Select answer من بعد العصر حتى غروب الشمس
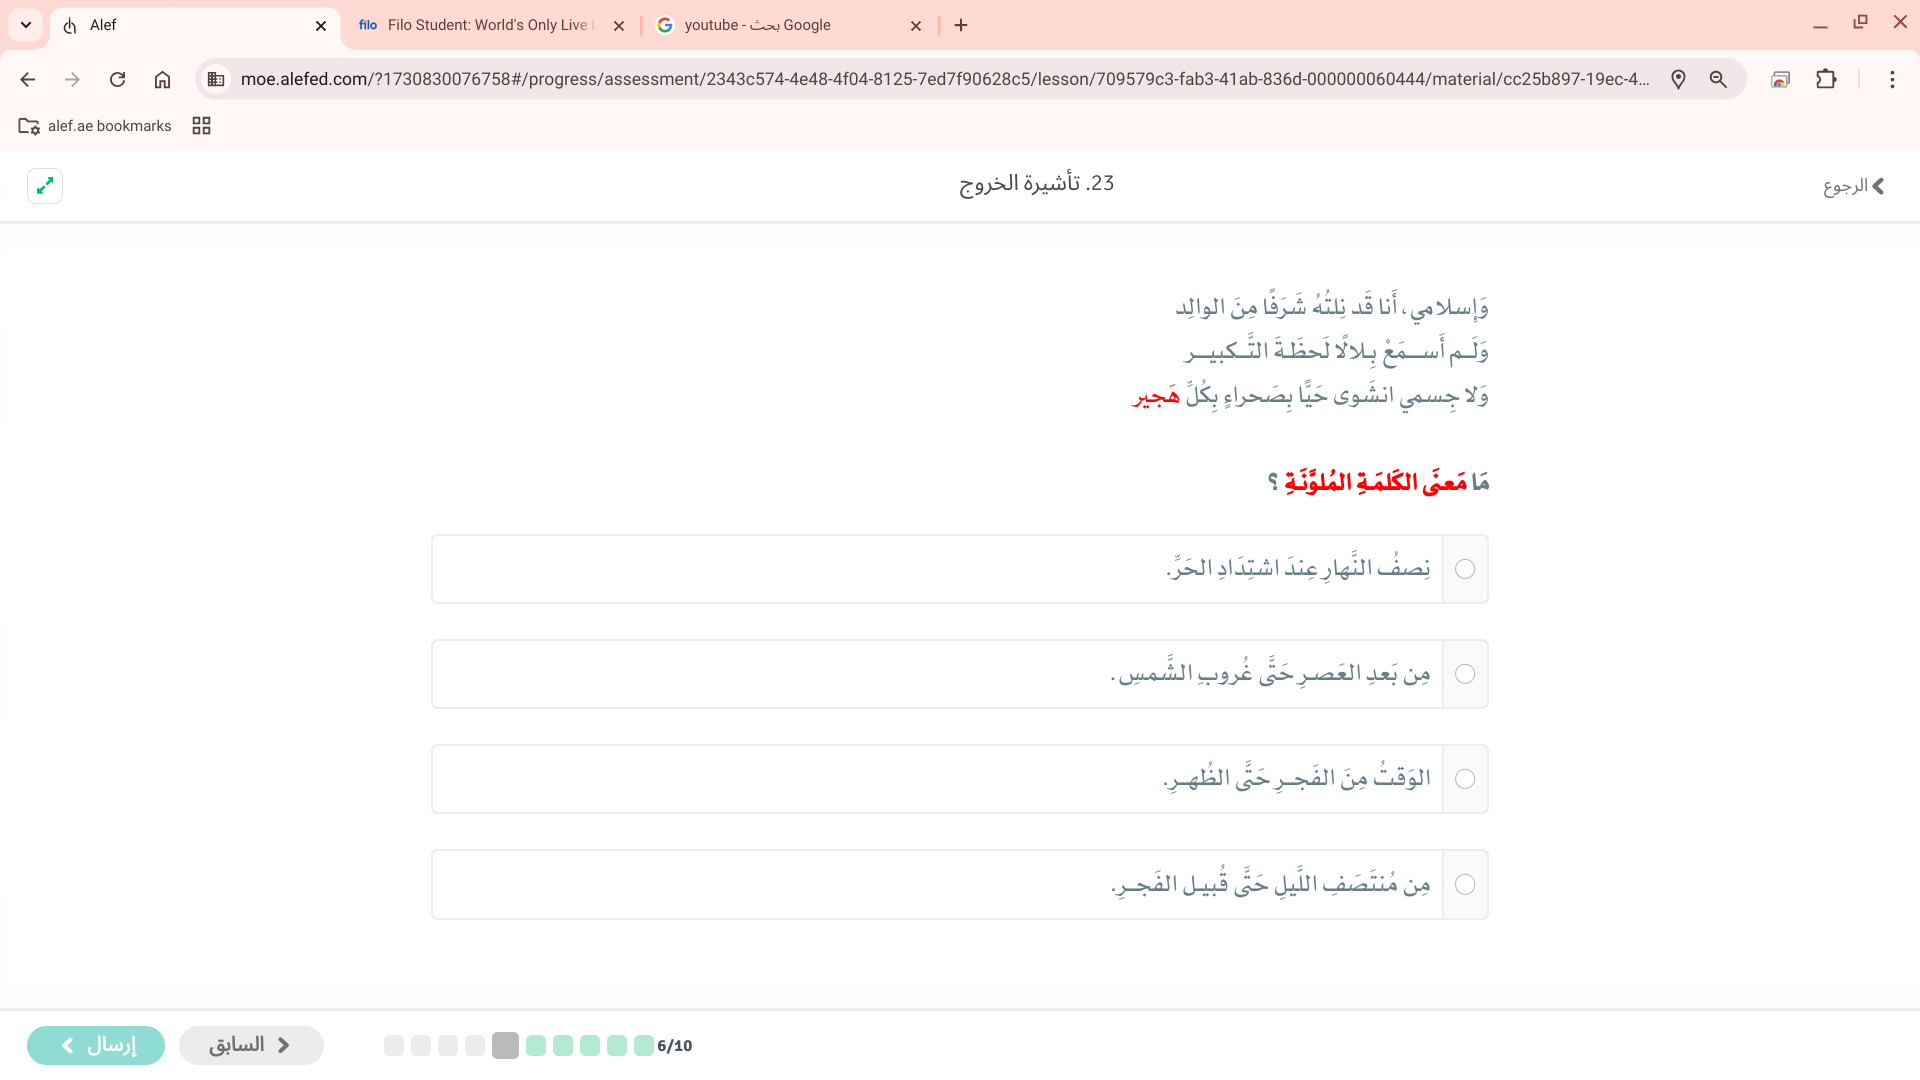This screenshot has height=1080, width=1920. point(1465,674)
